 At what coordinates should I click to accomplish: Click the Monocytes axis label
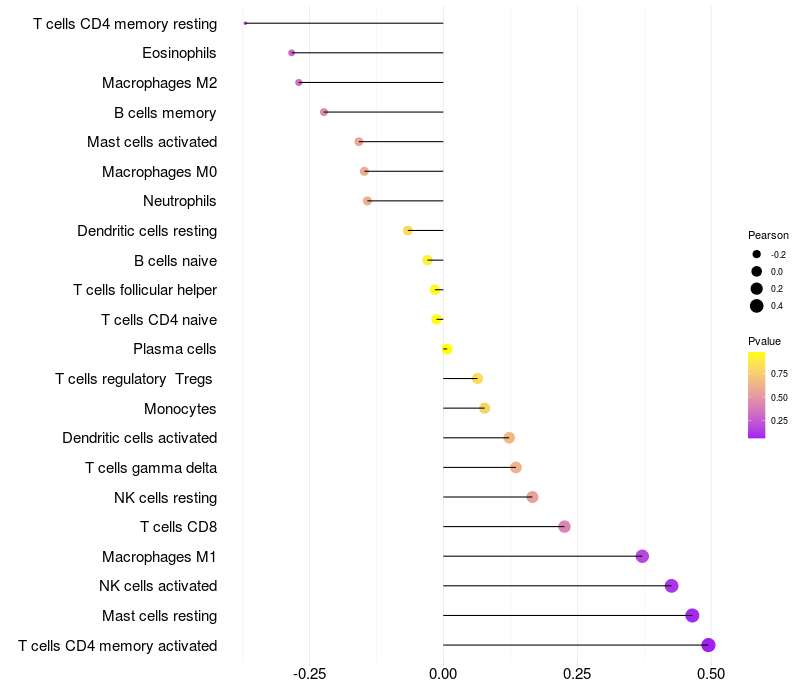tap(180, 409)
